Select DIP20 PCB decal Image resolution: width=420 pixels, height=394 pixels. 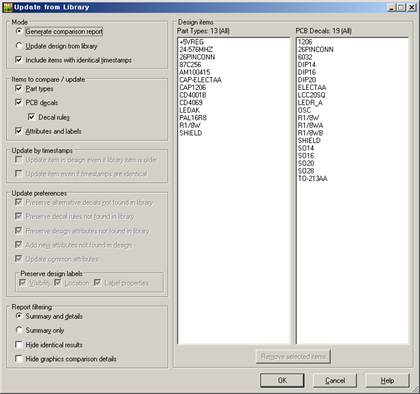tap(307, 80)
